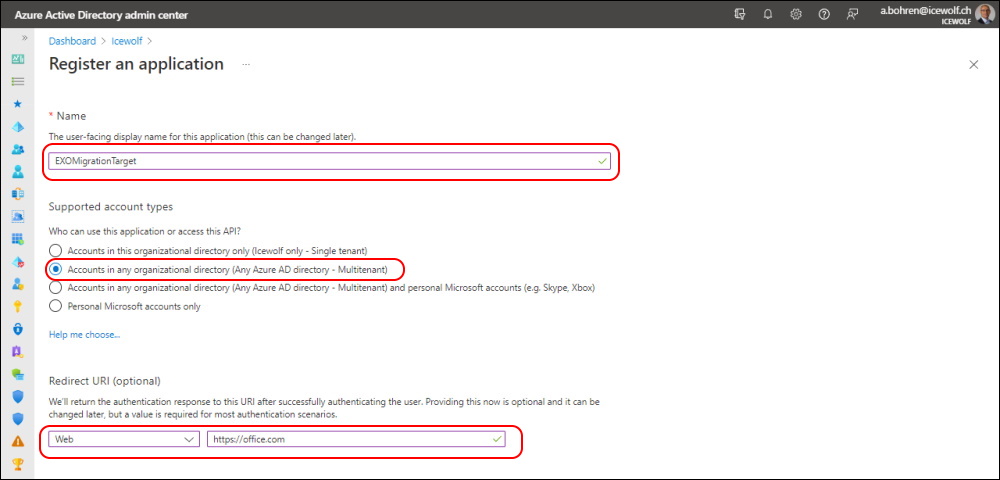Open account menu via profile avatar
The height and width of the screenshot is (480, 1000).
pos(984,14)
